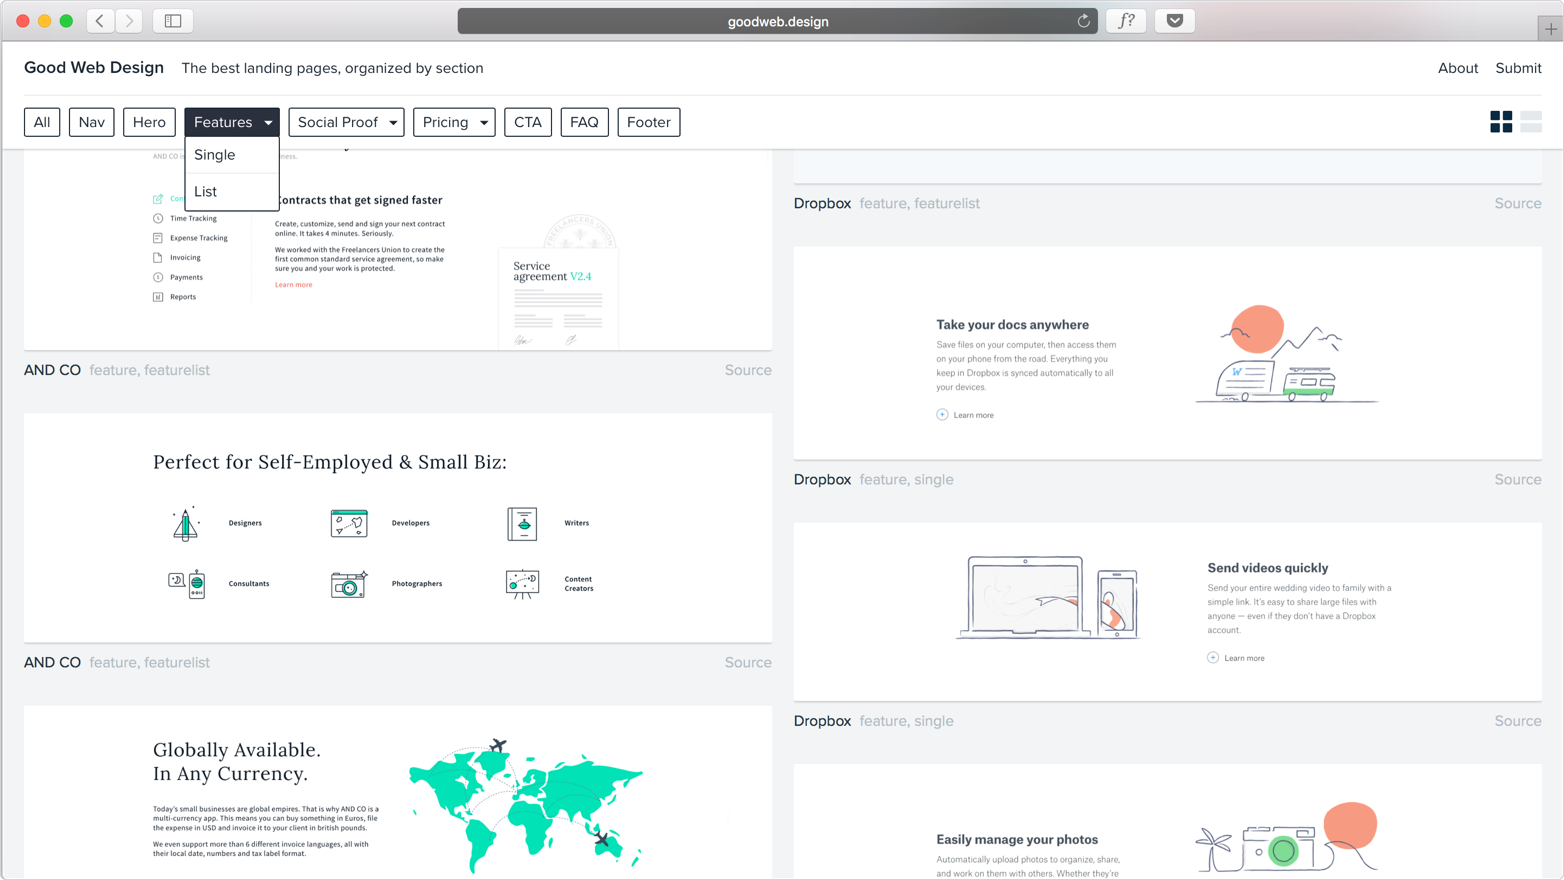Filter by All sections
Image resolution: width=1564 pixels, height=880 pixels.
coord(42,122)
